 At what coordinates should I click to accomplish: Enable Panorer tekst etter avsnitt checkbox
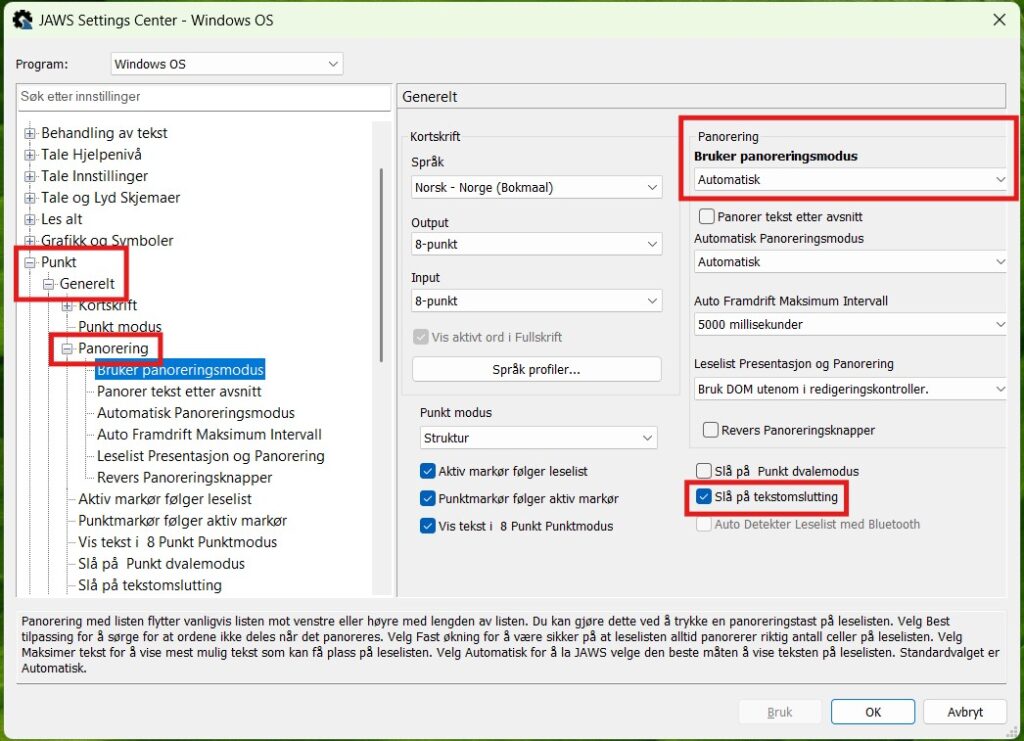707,217
